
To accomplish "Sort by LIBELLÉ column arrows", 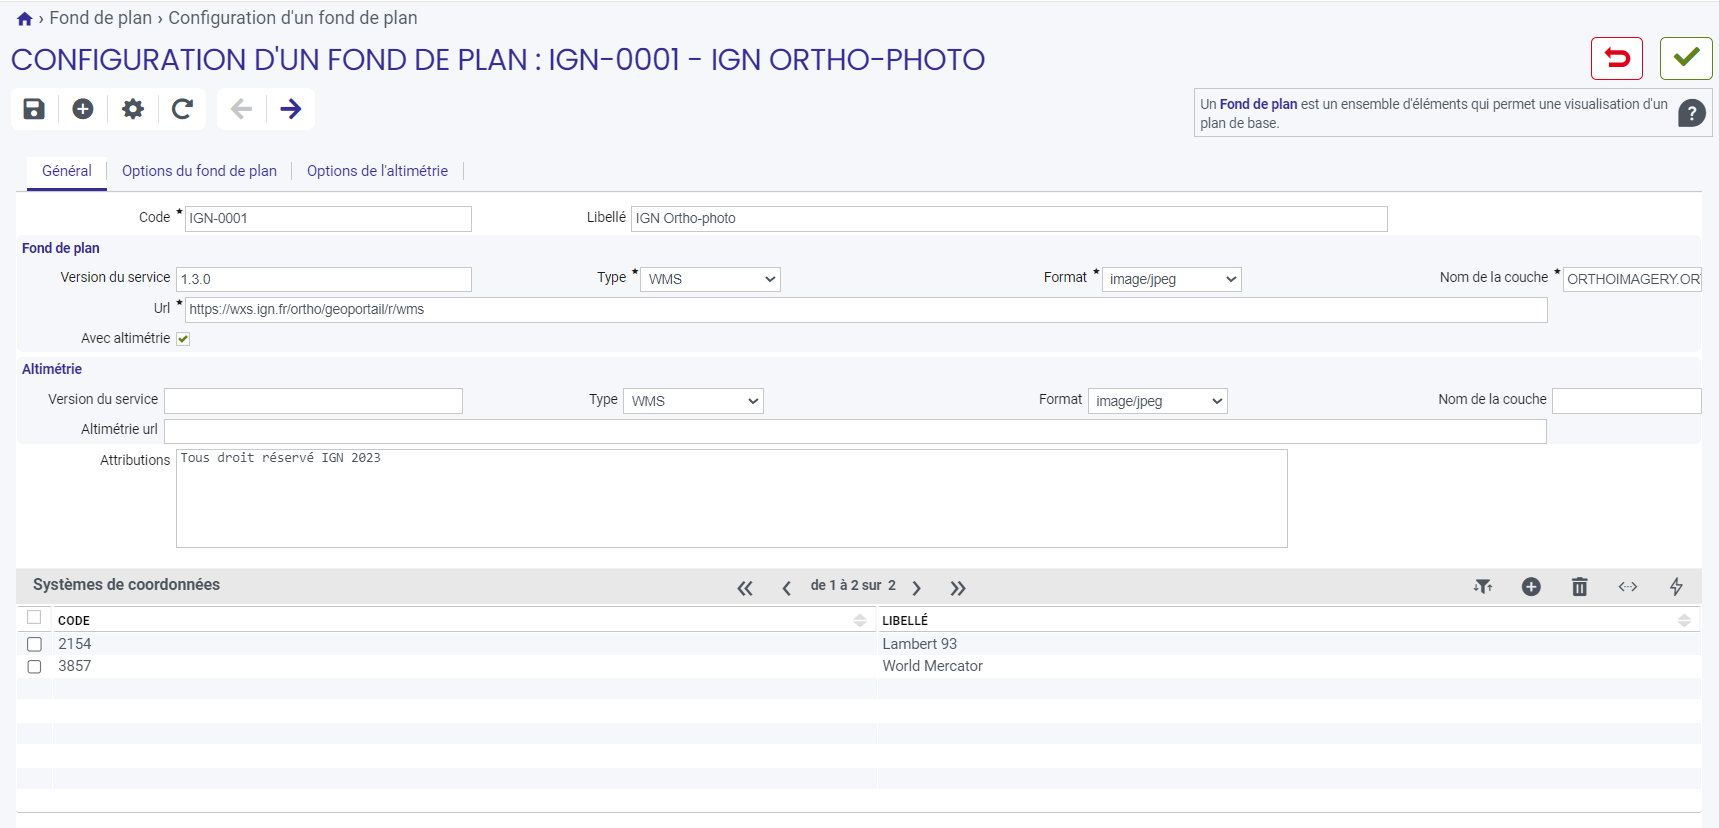I will [x=1684, y=621].
